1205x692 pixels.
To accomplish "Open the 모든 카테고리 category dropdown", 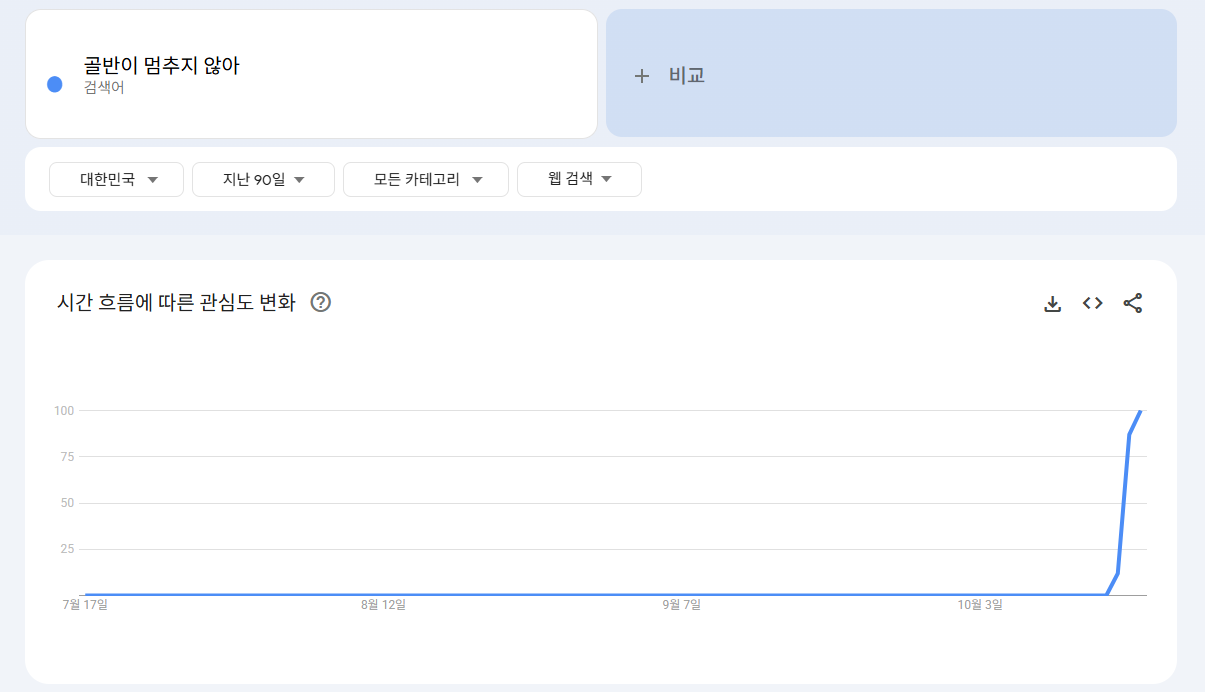I will tap(426, 180).
